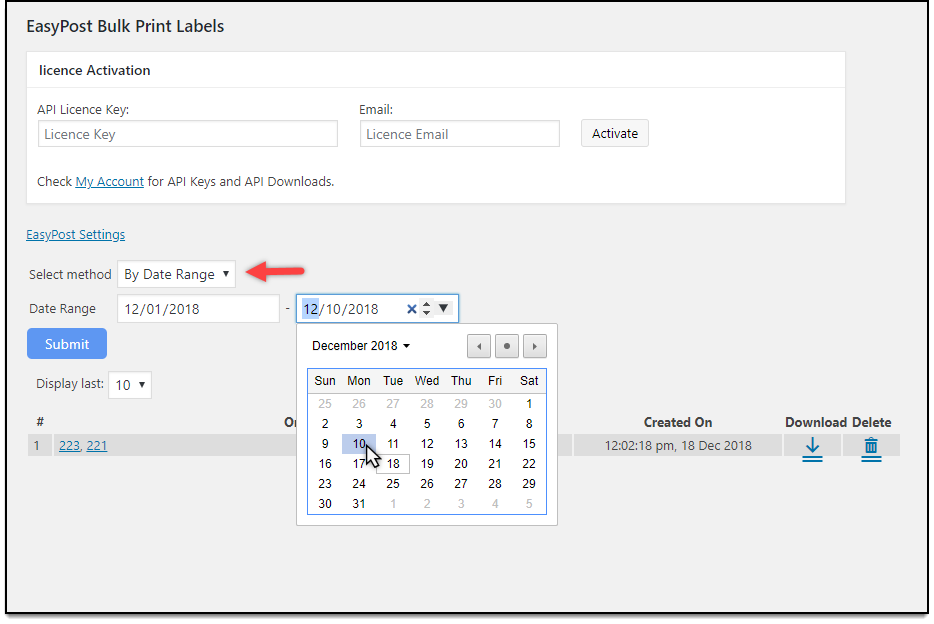
Task: Open order 221 link
Action: [x=97, y=445]
